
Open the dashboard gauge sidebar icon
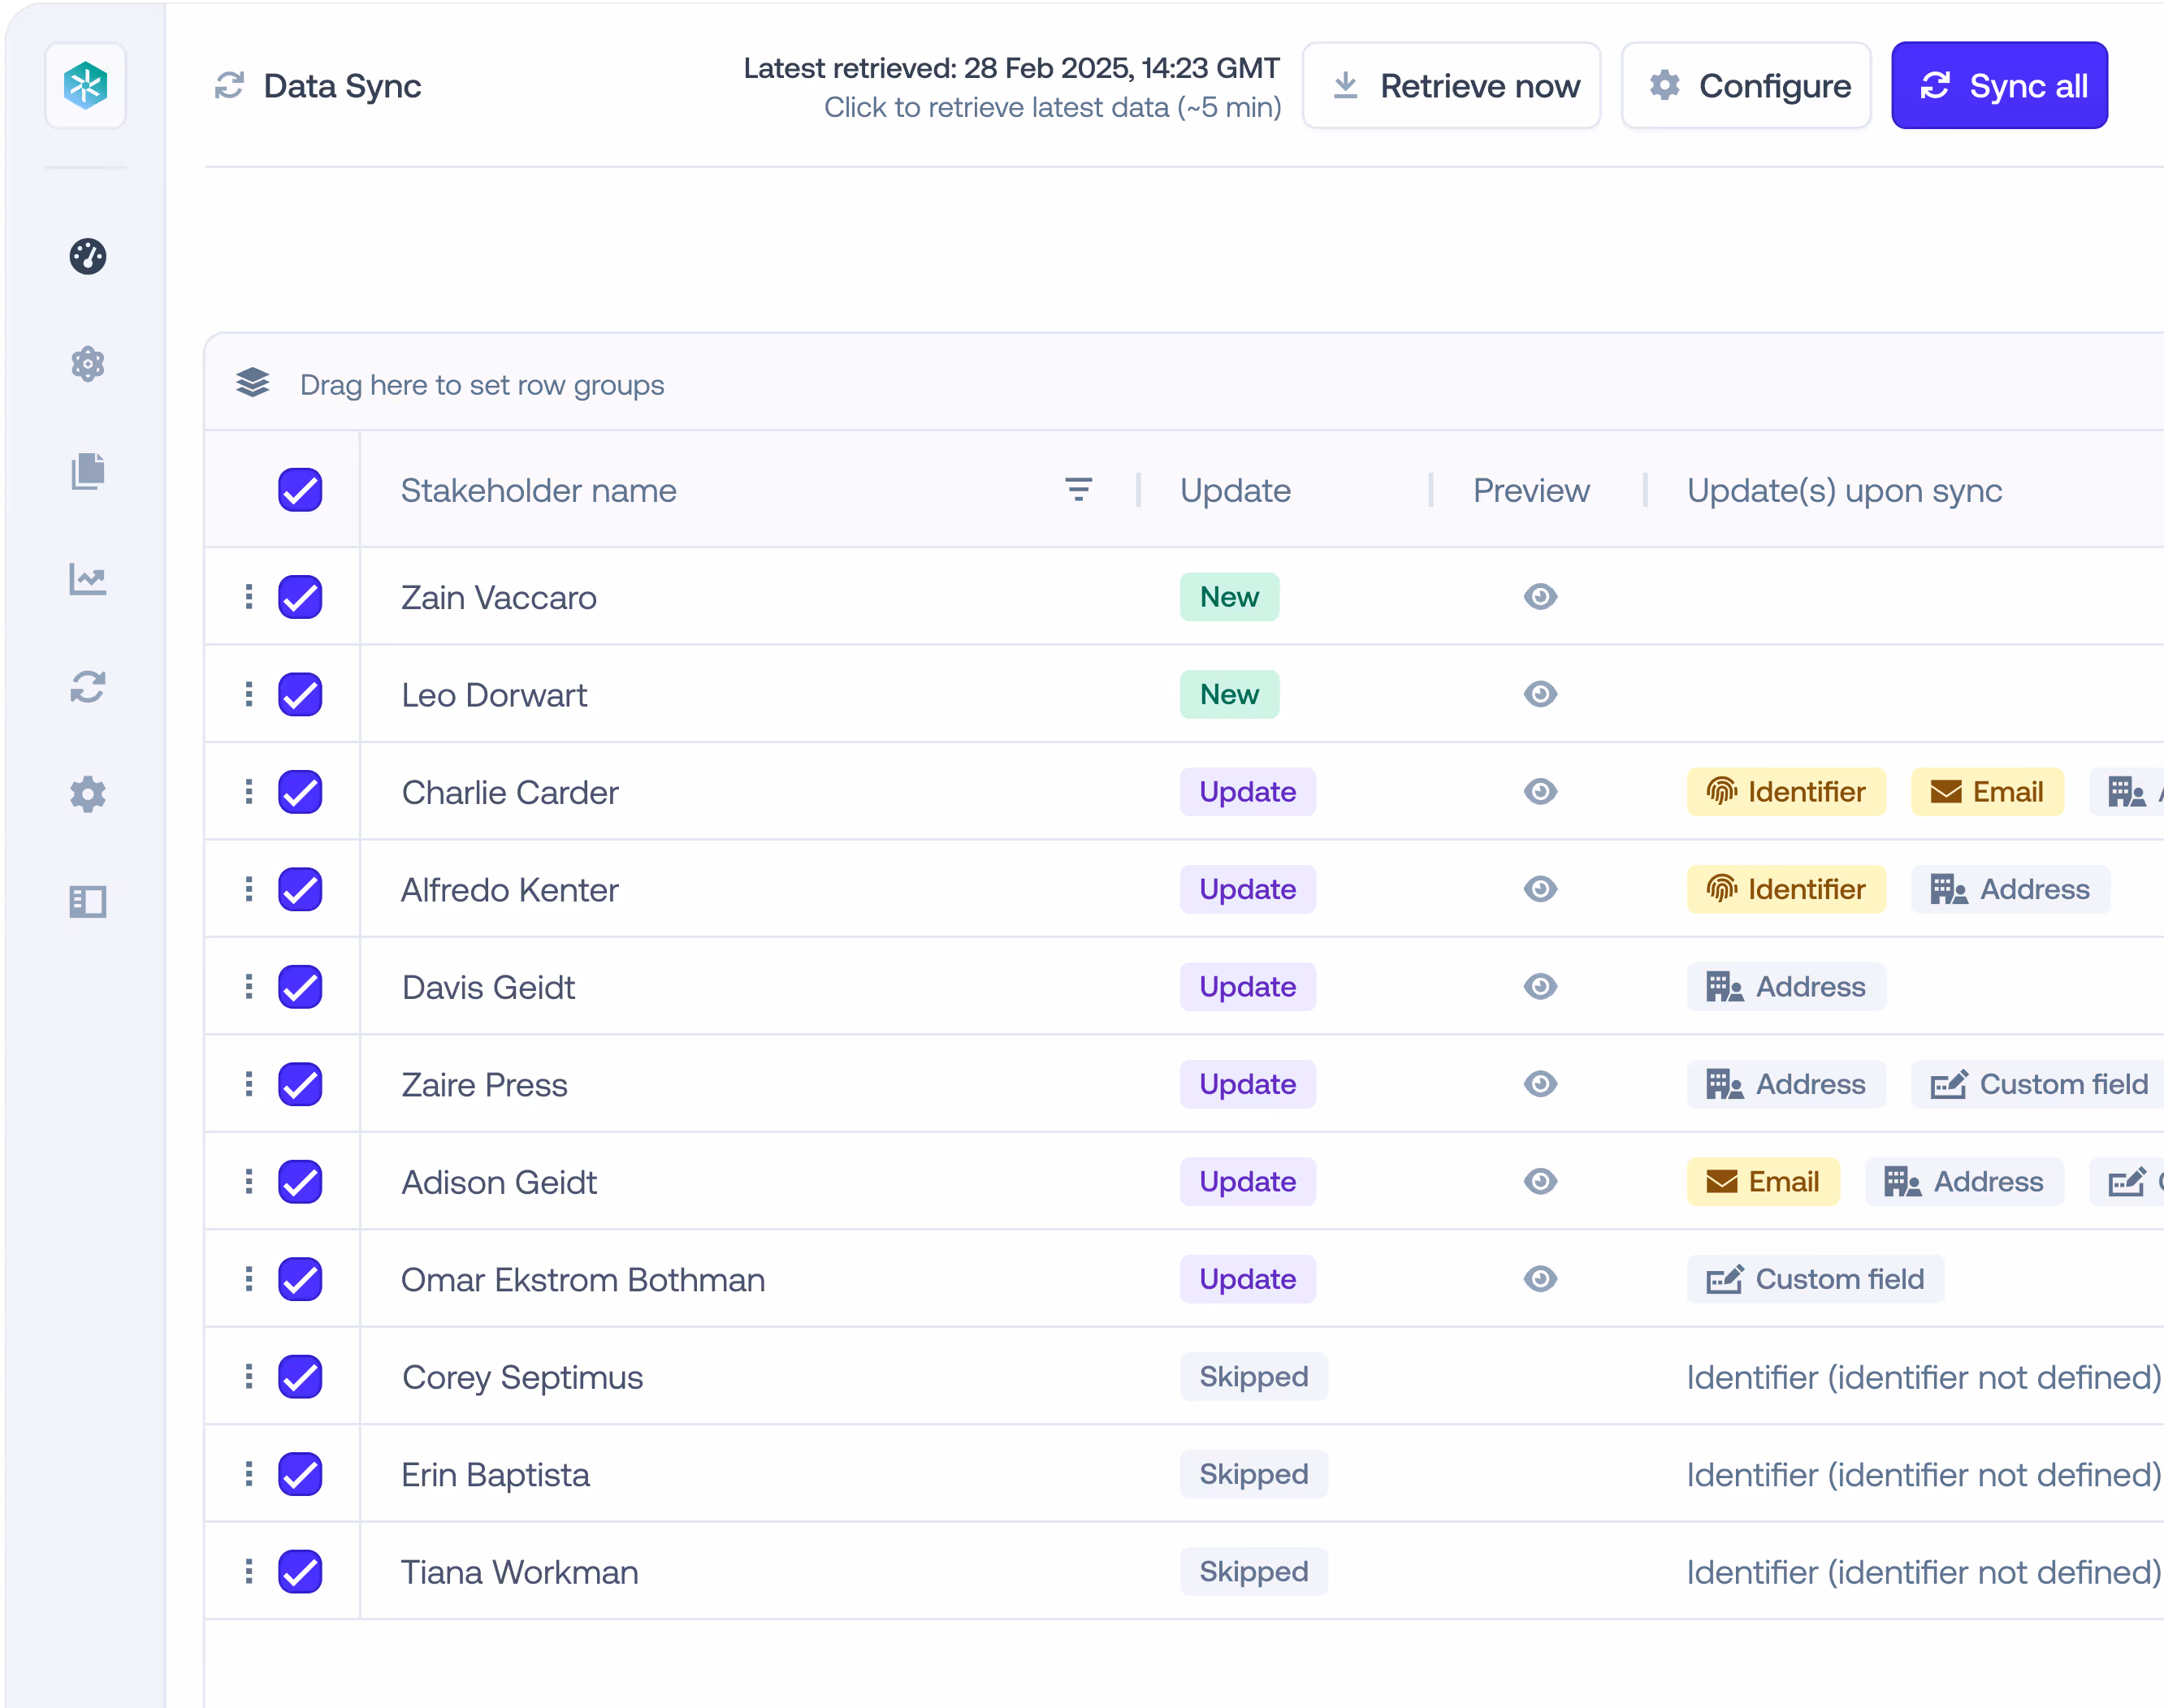88,257
